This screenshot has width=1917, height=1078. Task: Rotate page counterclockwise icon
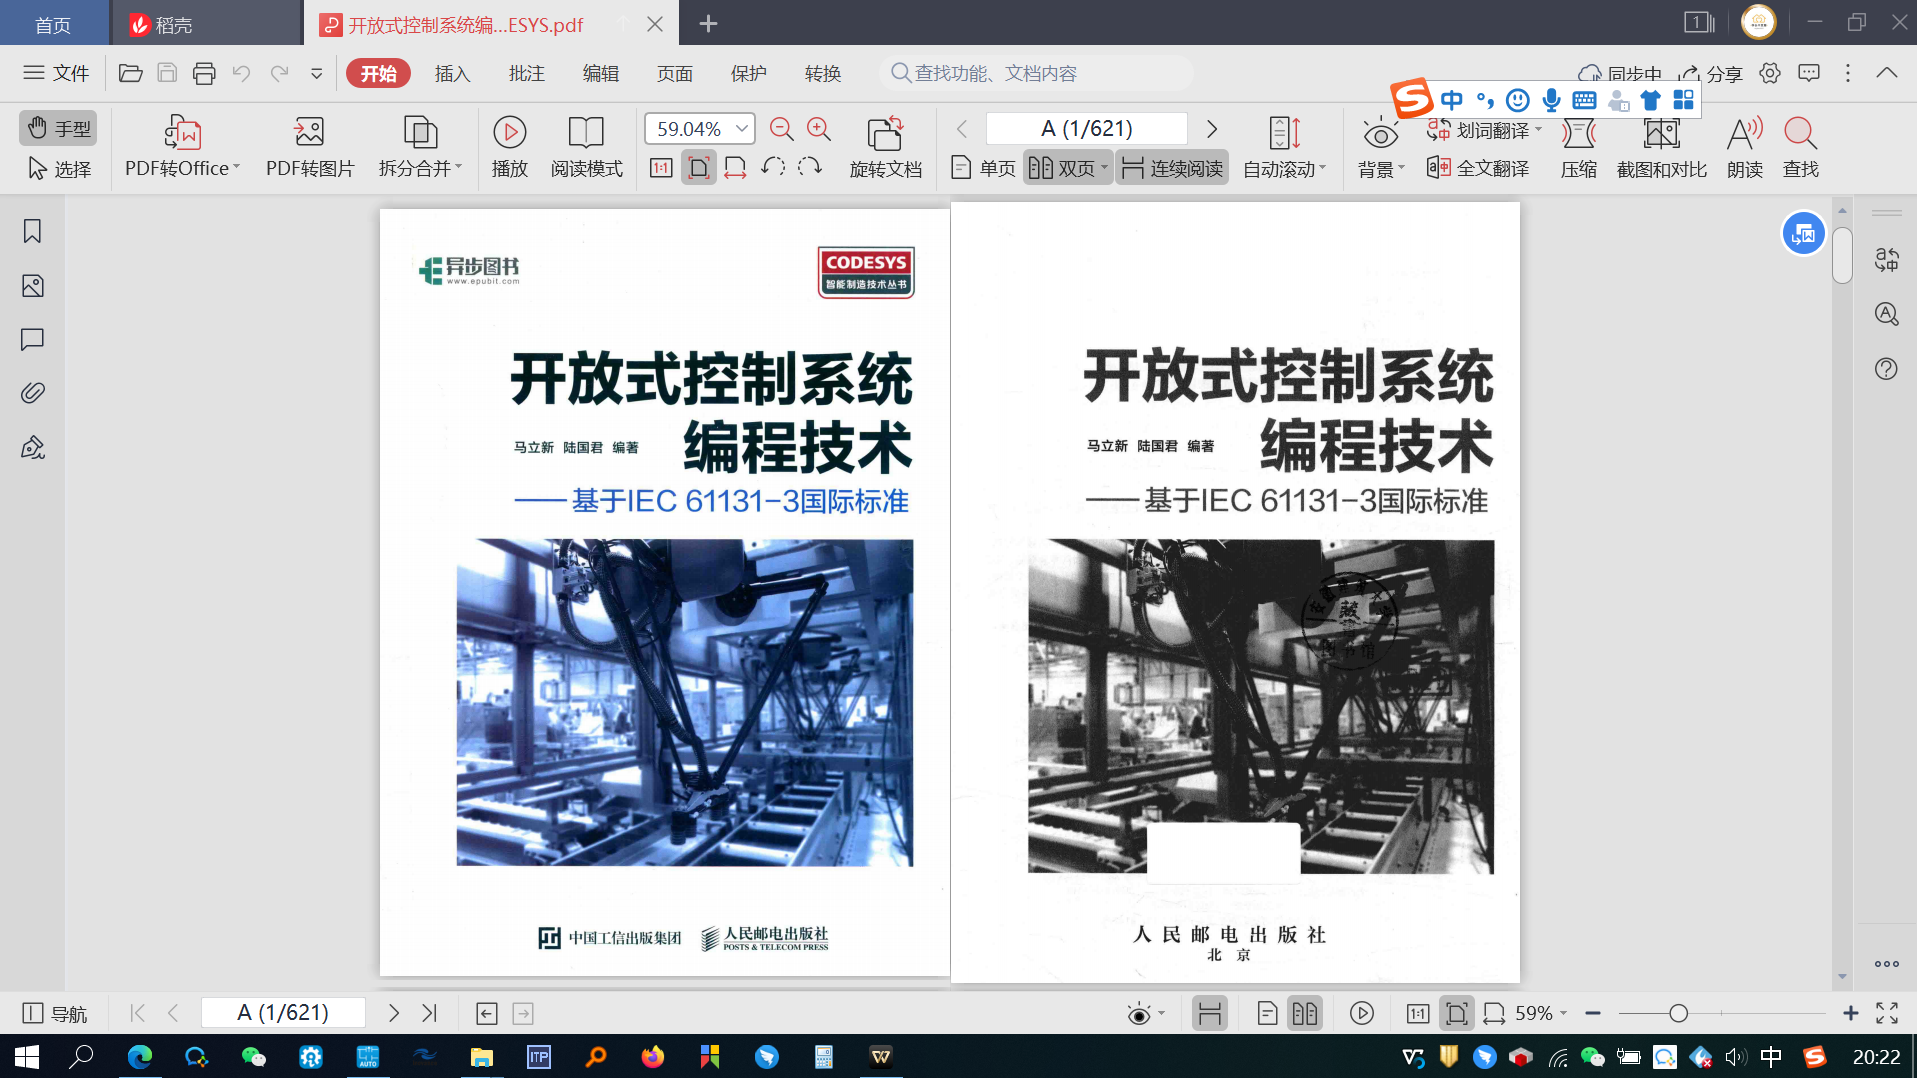click(773, 167)
